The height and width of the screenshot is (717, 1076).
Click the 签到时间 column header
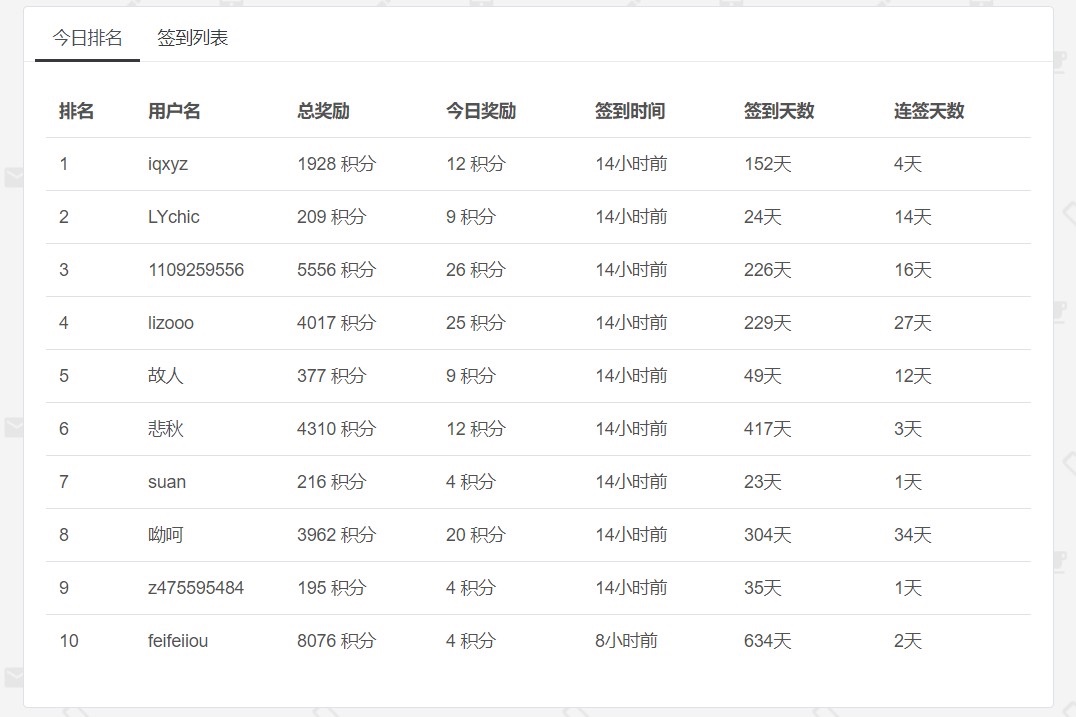[630, 110]
